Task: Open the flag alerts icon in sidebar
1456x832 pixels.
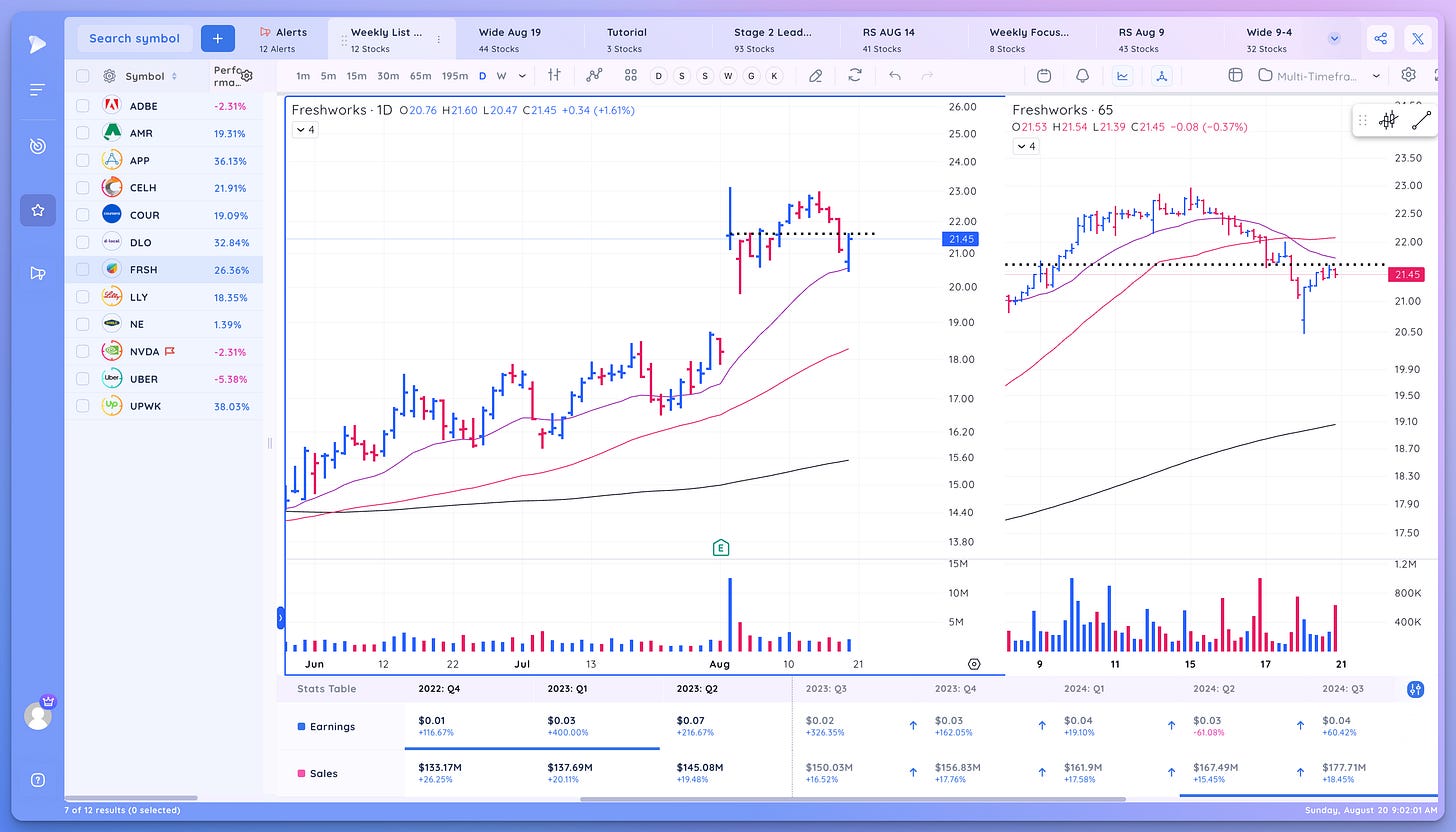Action: coord(38,273)
